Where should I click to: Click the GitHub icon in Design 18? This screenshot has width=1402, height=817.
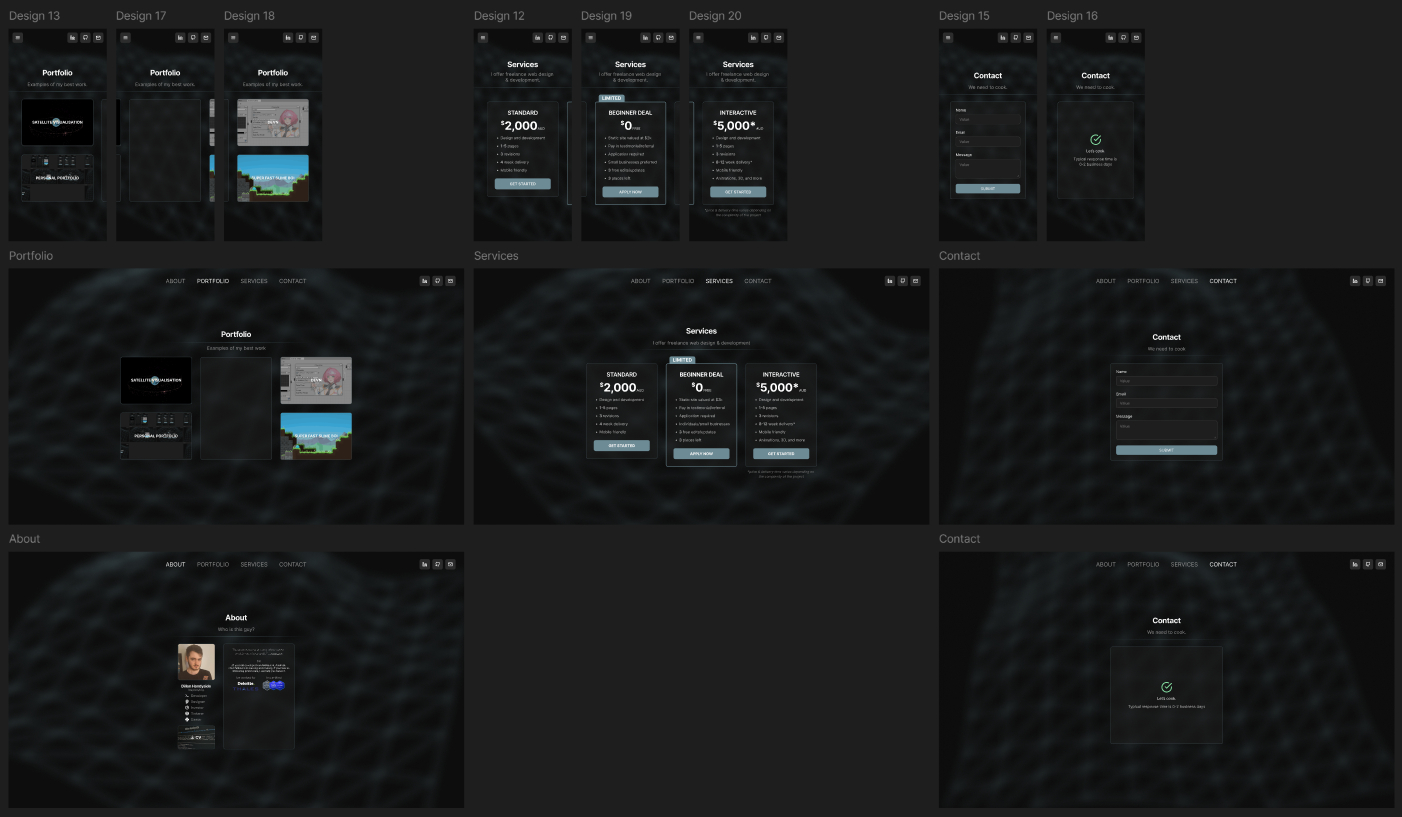point(301,38)
